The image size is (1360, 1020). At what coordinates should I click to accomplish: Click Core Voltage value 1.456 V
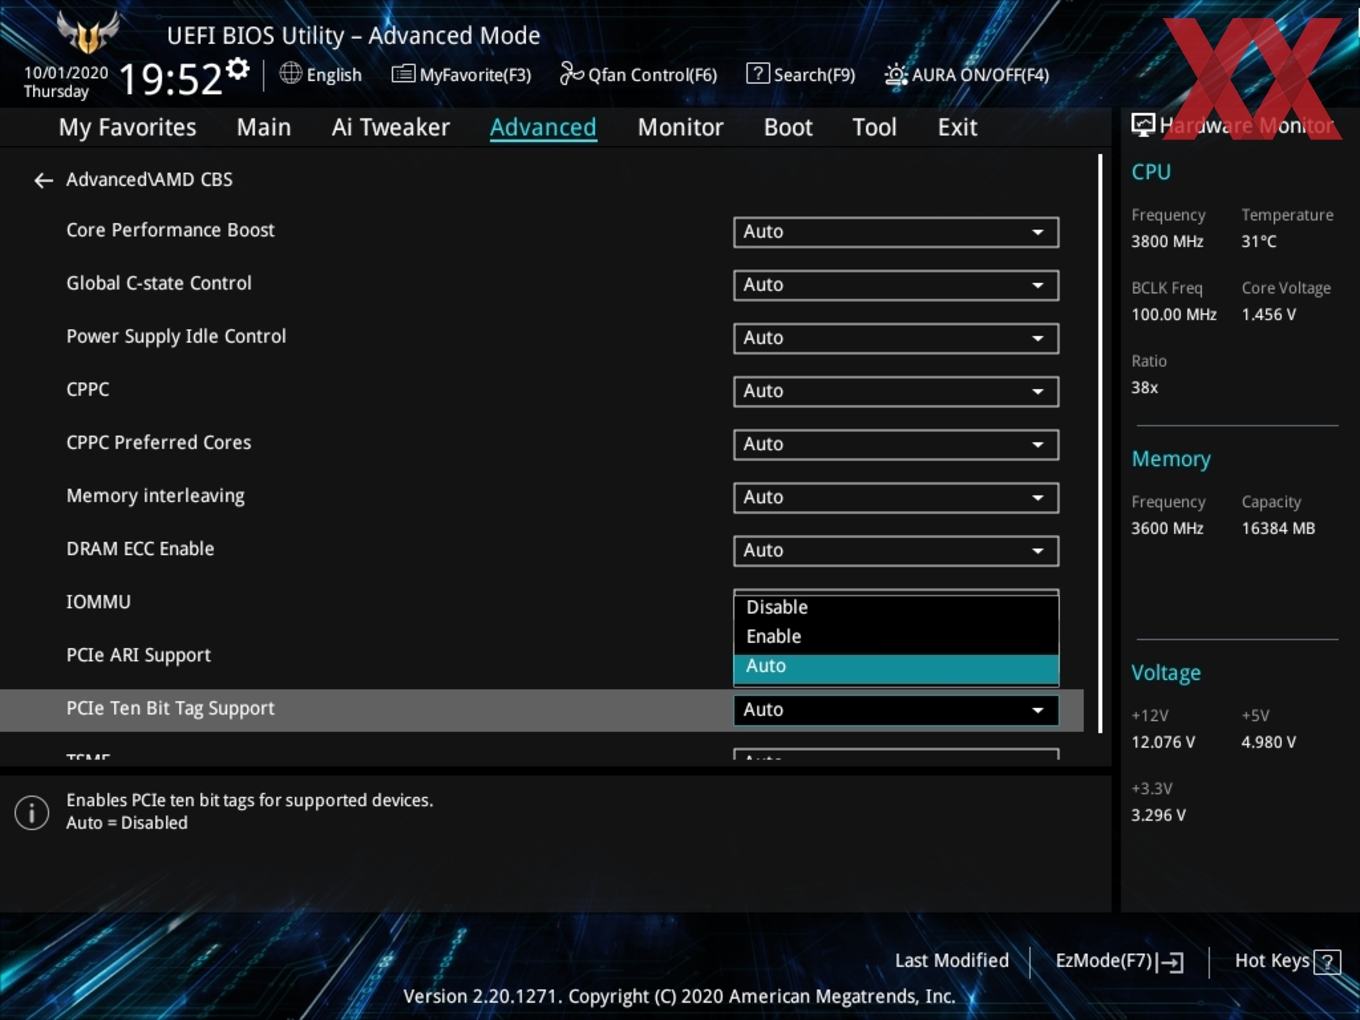[x=1269, y=314]
